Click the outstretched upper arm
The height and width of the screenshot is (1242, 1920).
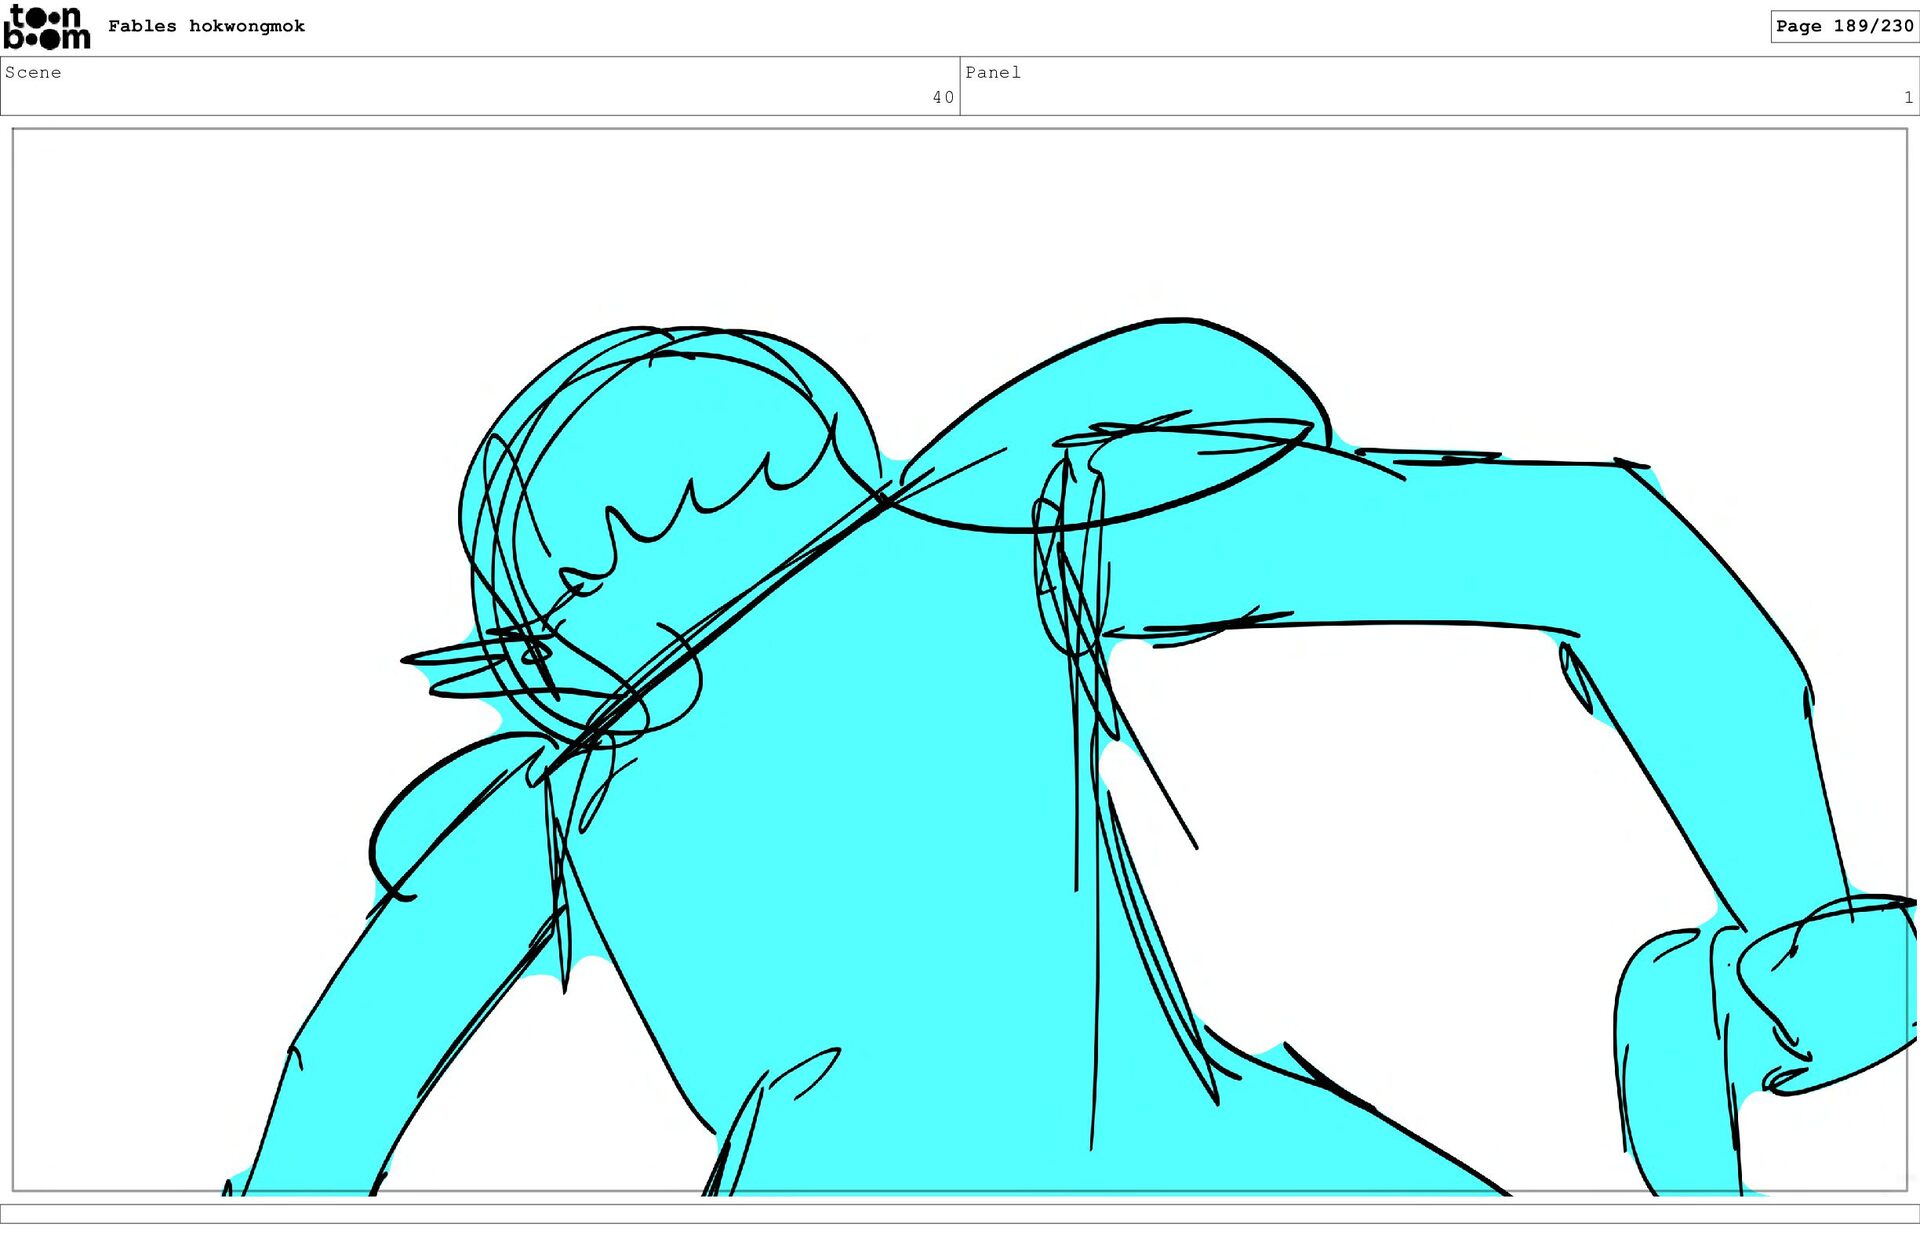(x=1400, y=545)
